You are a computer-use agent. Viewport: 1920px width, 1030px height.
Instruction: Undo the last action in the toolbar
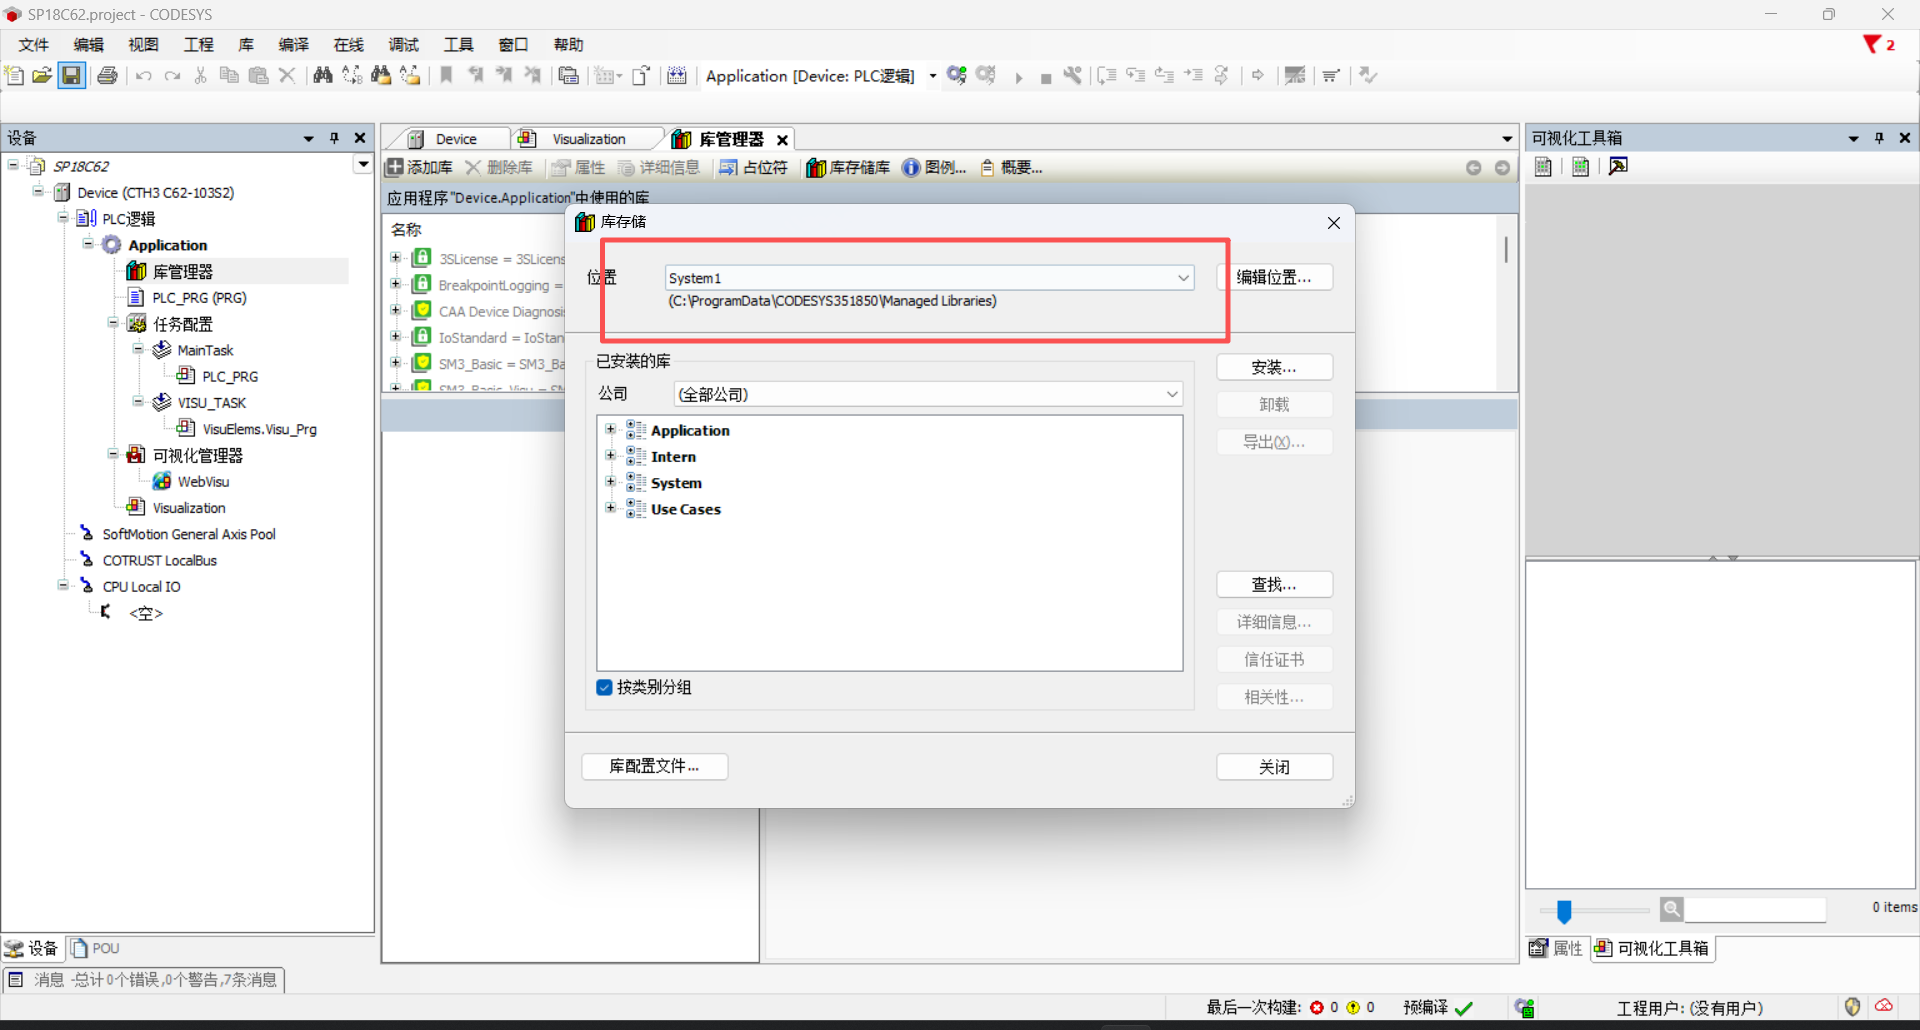point(144,76)
